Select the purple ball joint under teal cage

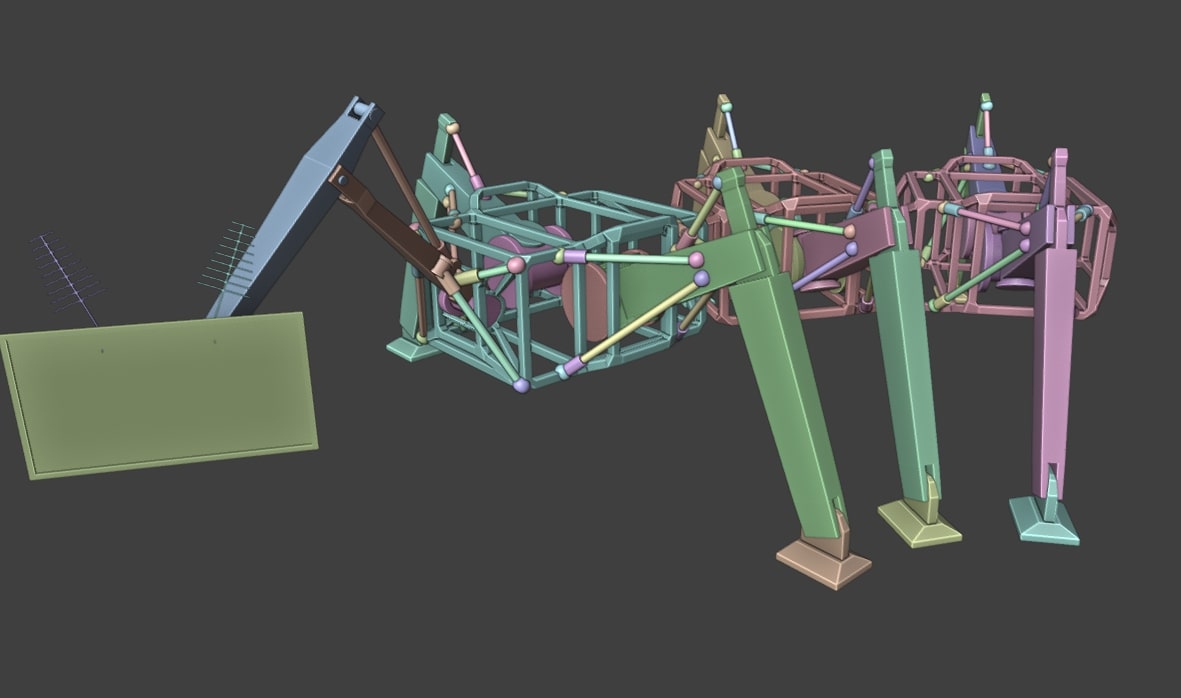(521, 386)
